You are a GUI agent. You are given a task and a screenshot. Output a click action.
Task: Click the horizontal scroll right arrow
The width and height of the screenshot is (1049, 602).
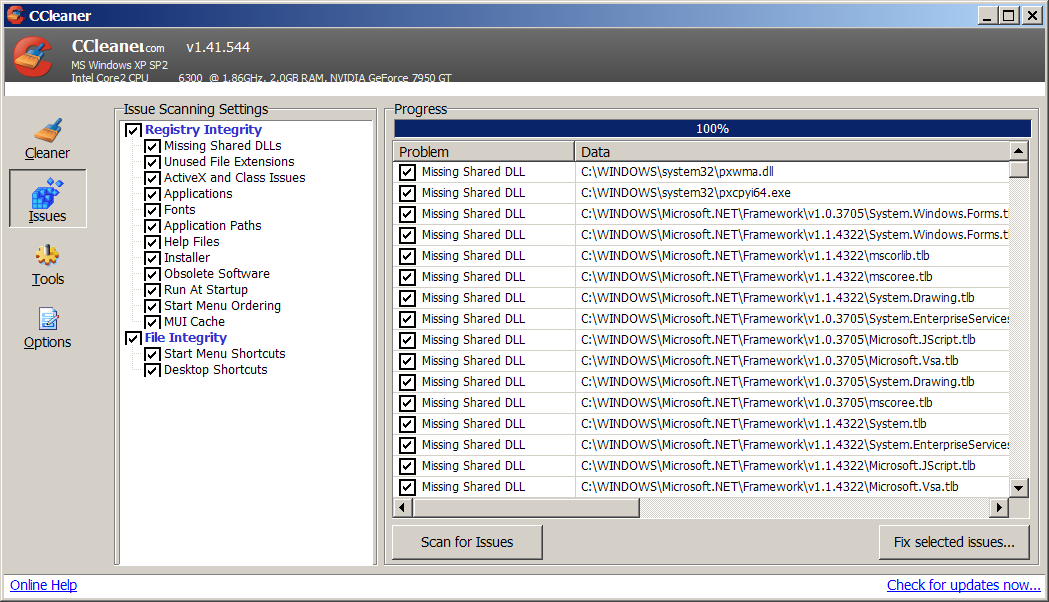tap(999, 508)
